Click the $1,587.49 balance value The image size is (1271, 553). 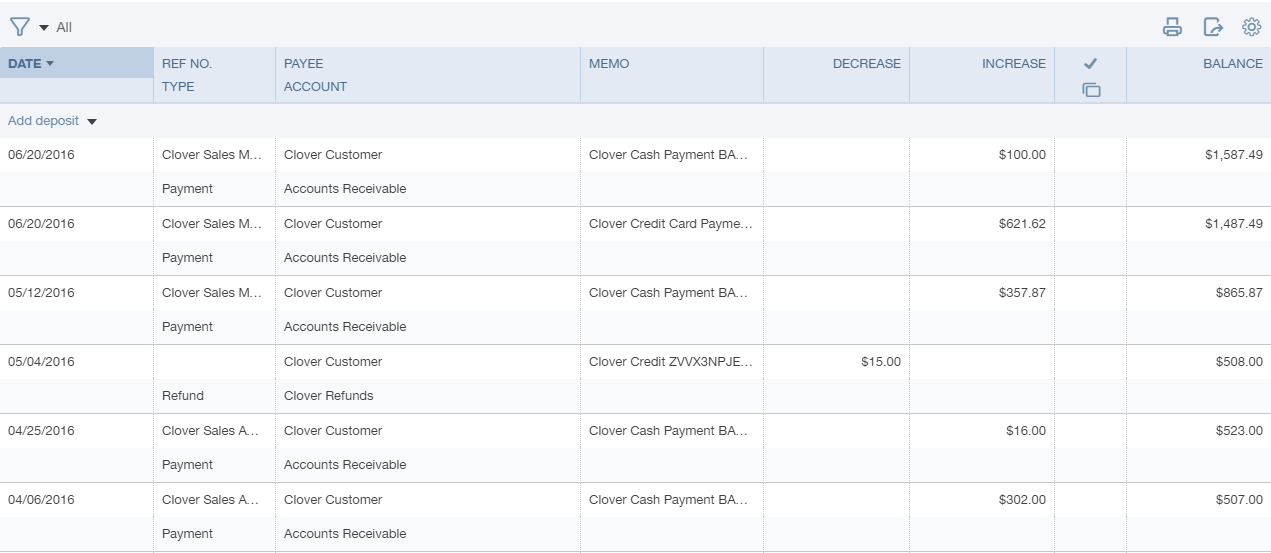point(1234,155)
